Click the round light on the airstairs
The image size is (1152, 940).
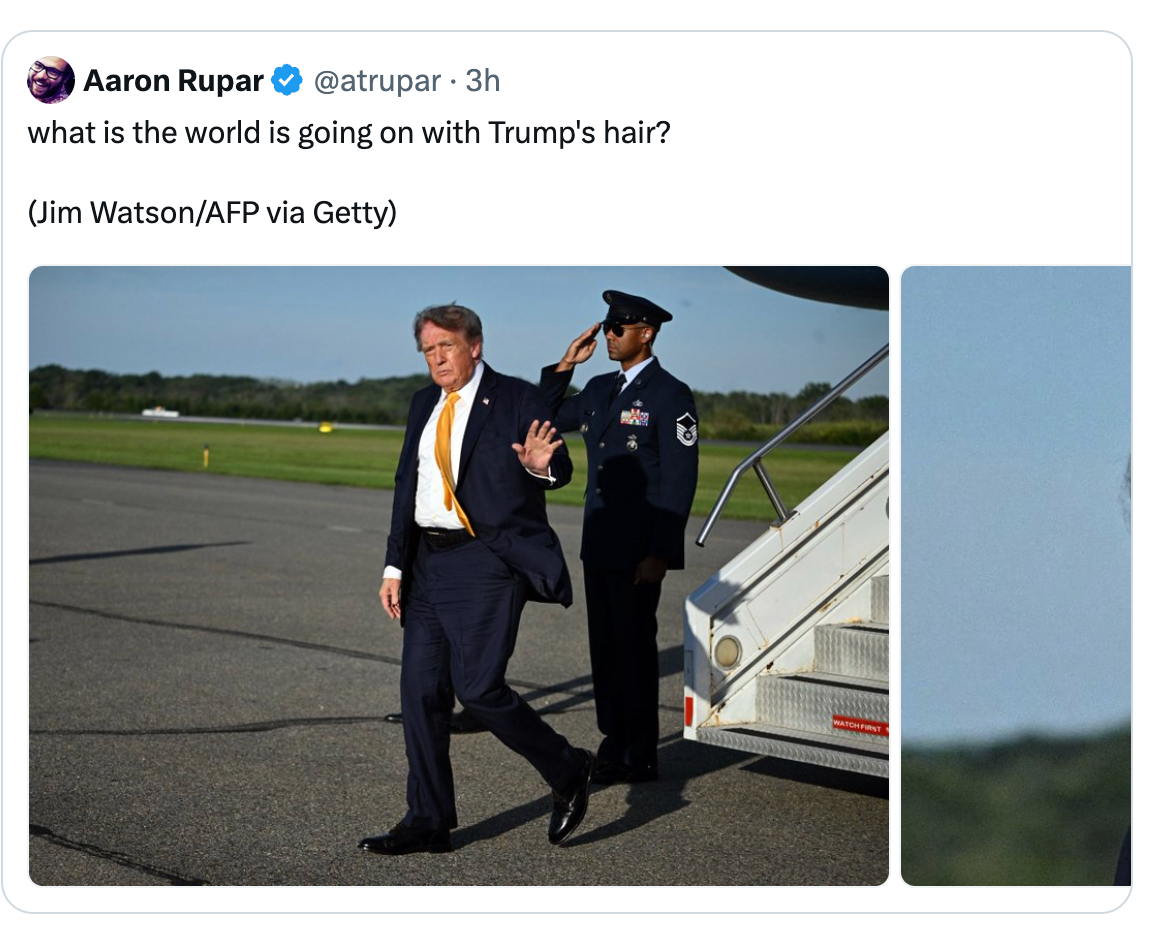(x=727, y=652)
